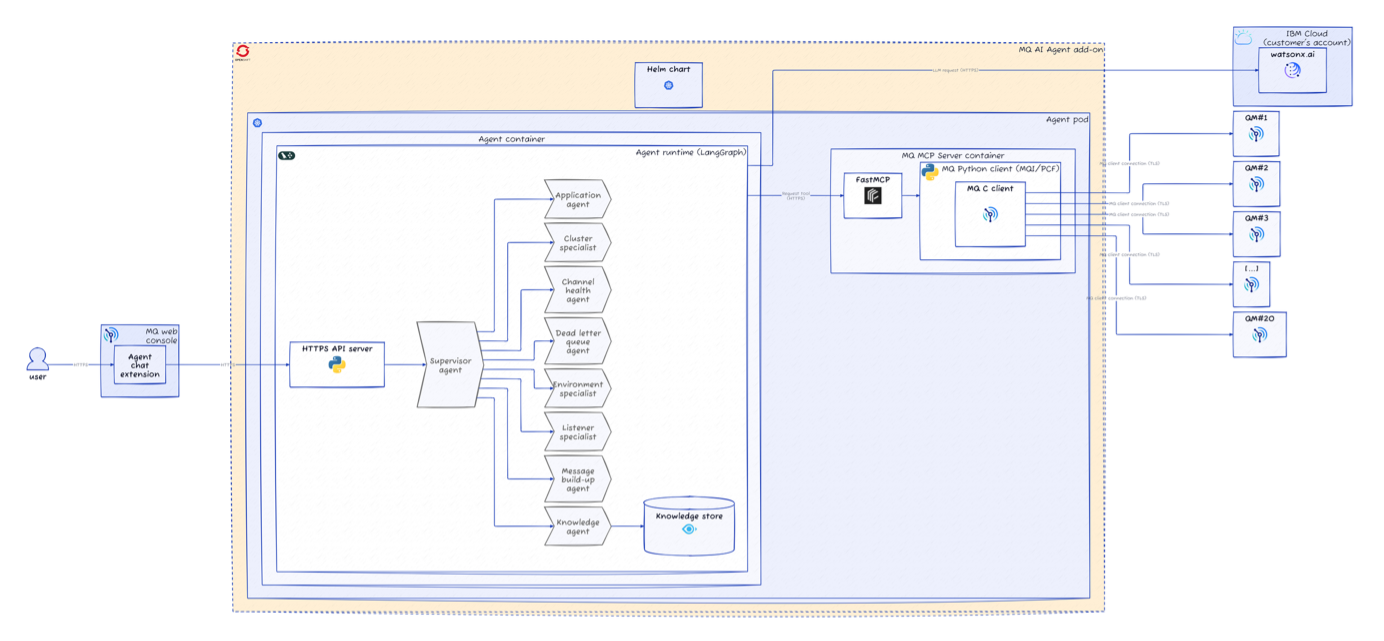Click the eye icon in Knowledge store
1384x641 pixels.
click(688, 529)
